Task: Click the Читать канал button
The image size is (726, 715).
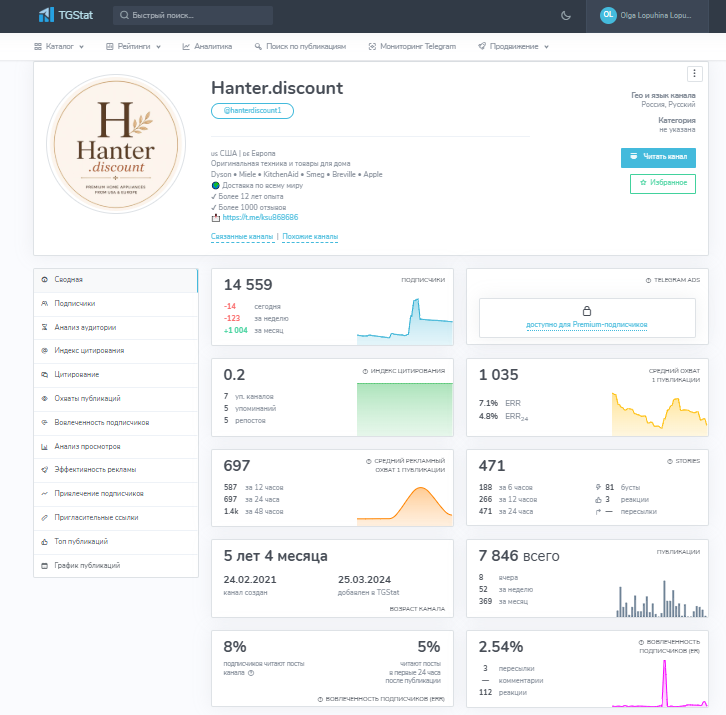Action: coord(658,157)
